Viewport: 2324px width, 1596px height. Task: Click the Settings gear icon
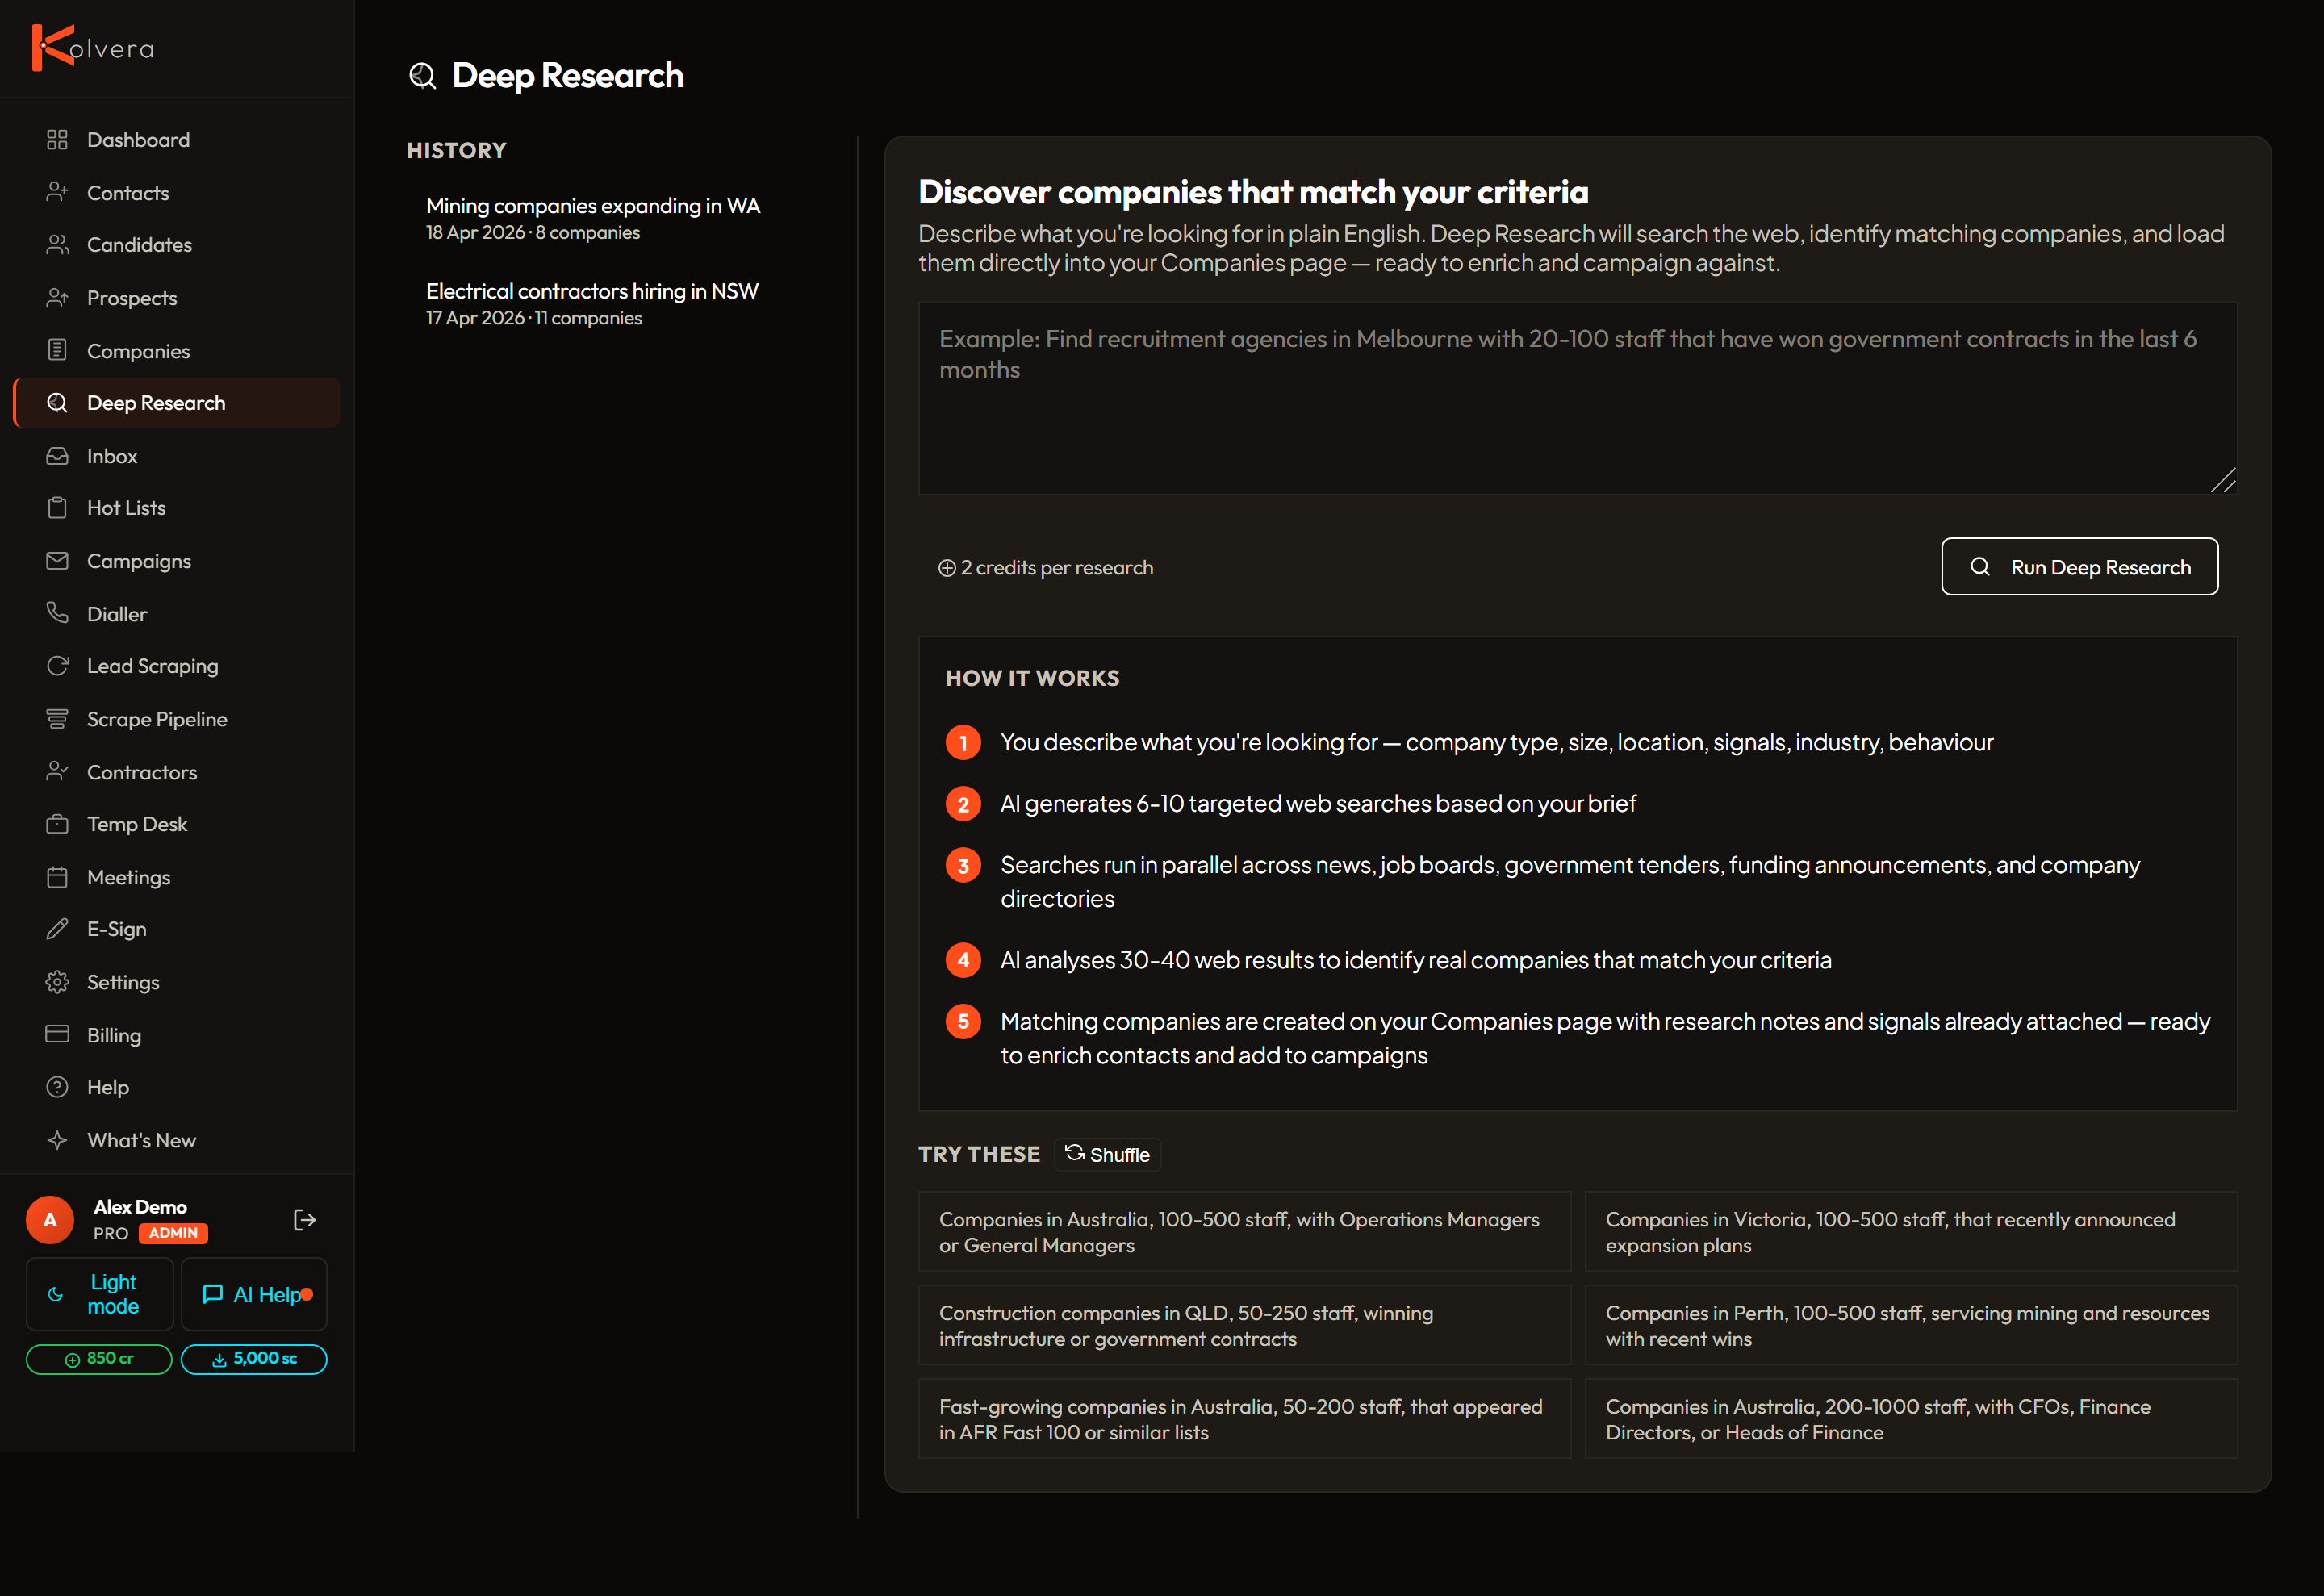tap(57, 982)
